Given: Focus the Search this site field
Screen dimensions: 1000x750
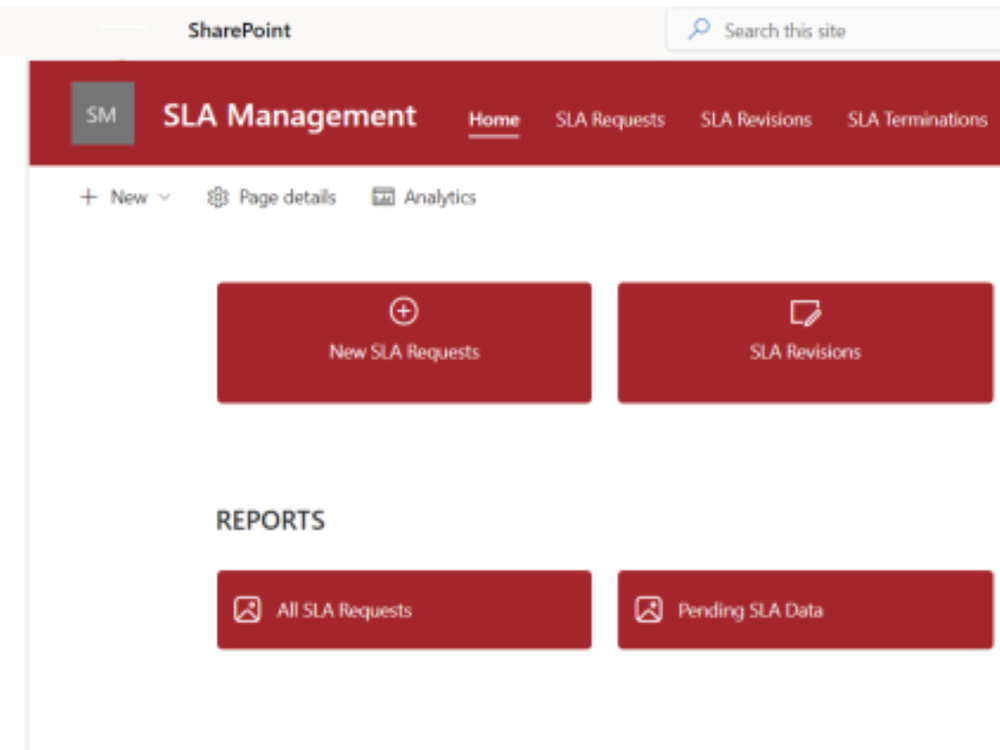Looking at the screenshot, I should (833, 30).
